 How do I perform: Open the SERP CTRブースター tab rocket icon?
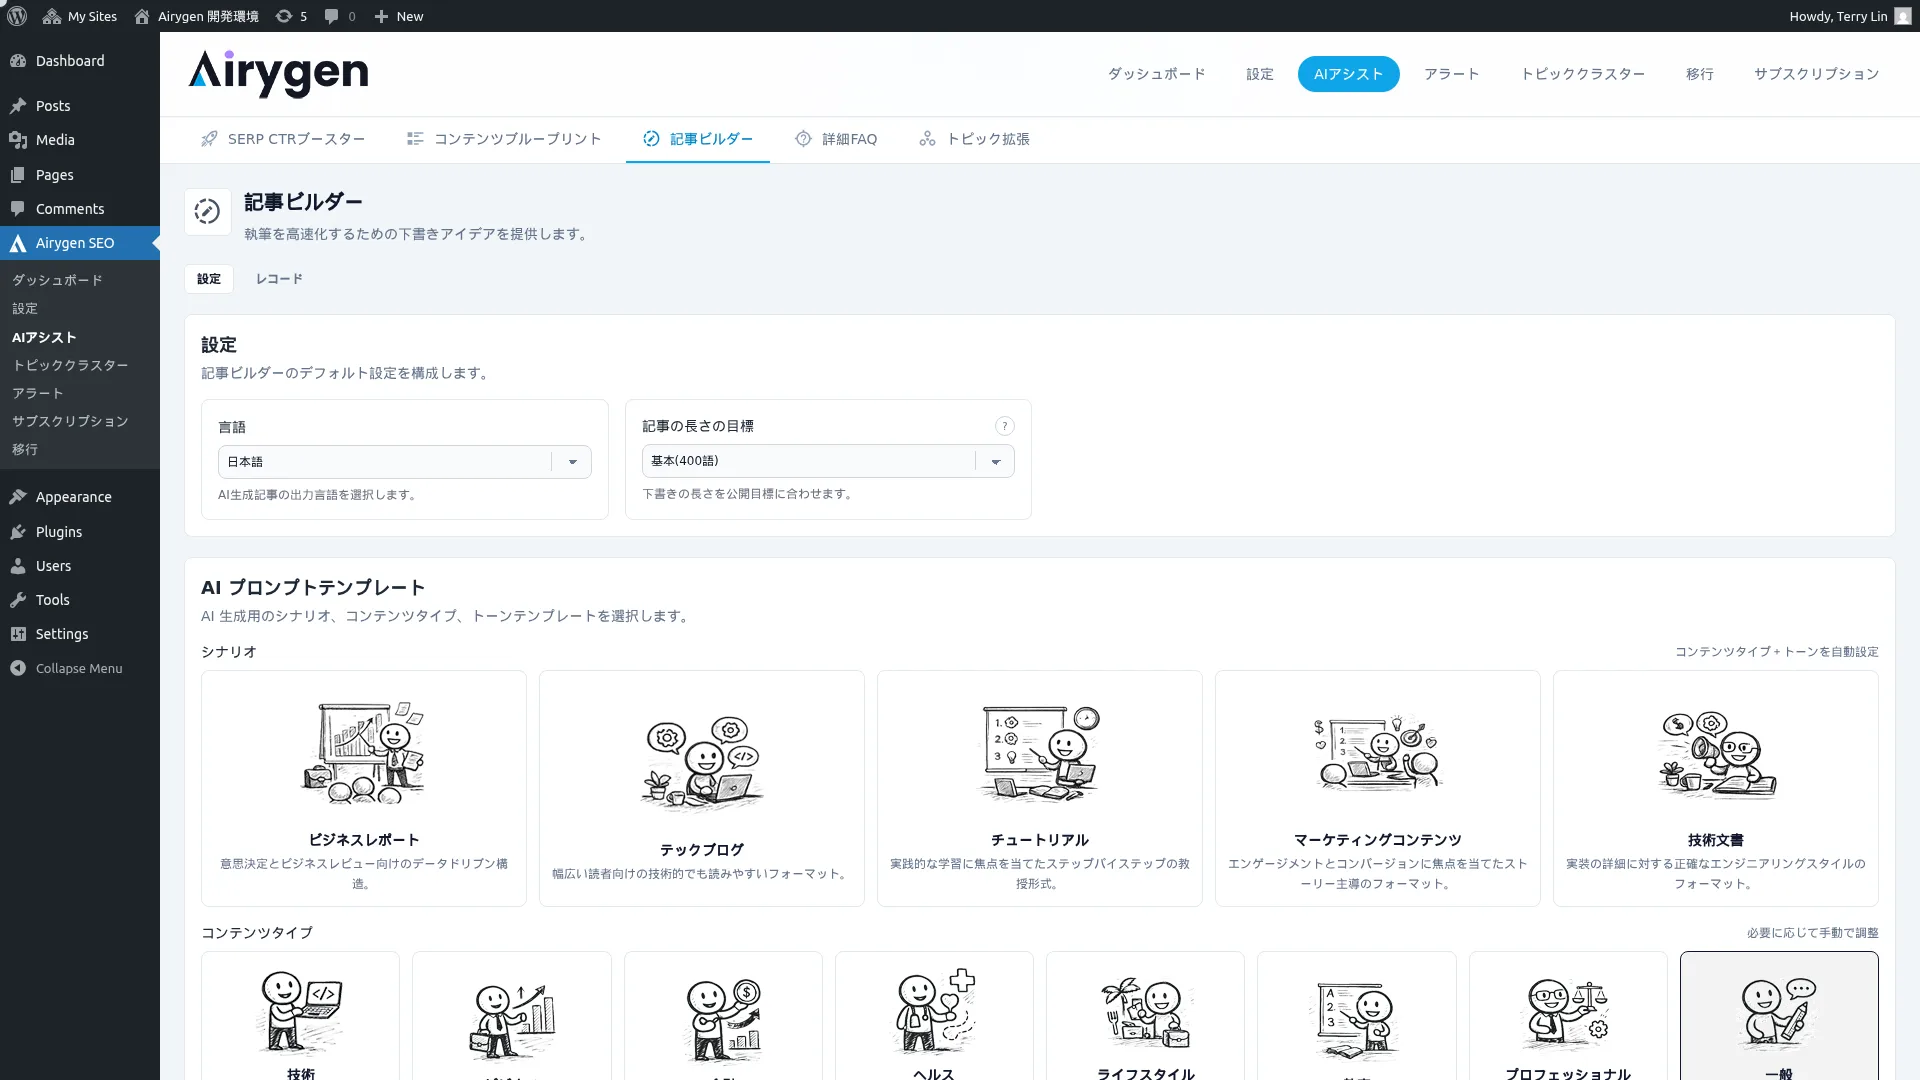209,139
